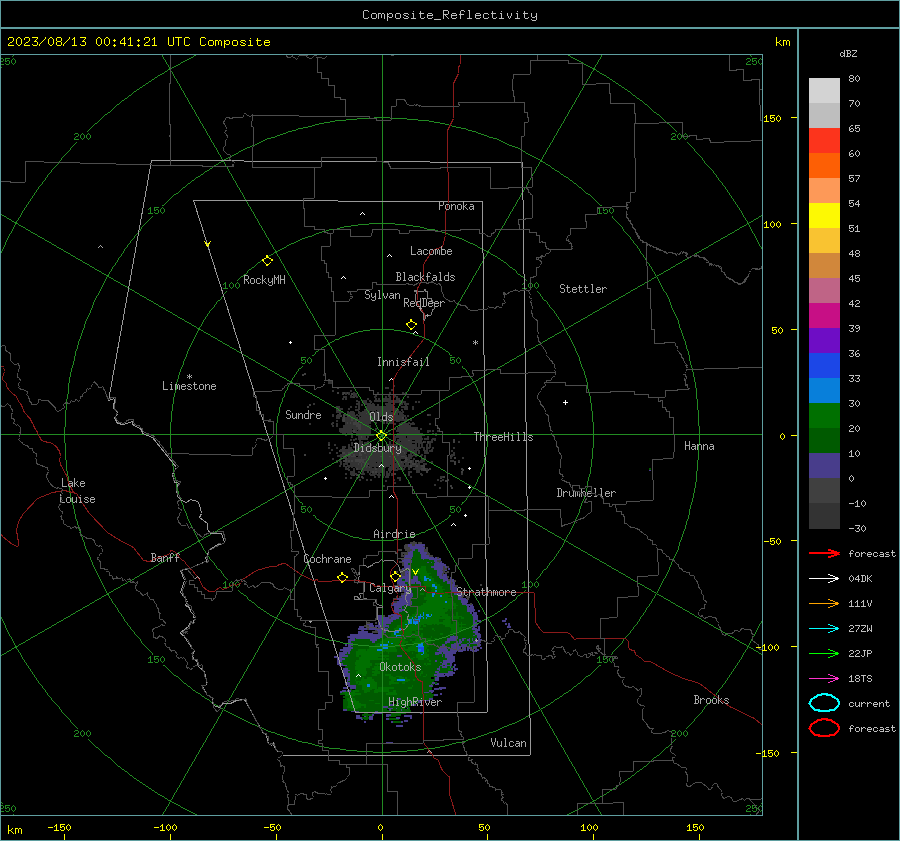Click the asterisk marker above Limestone

coord(189,377)
